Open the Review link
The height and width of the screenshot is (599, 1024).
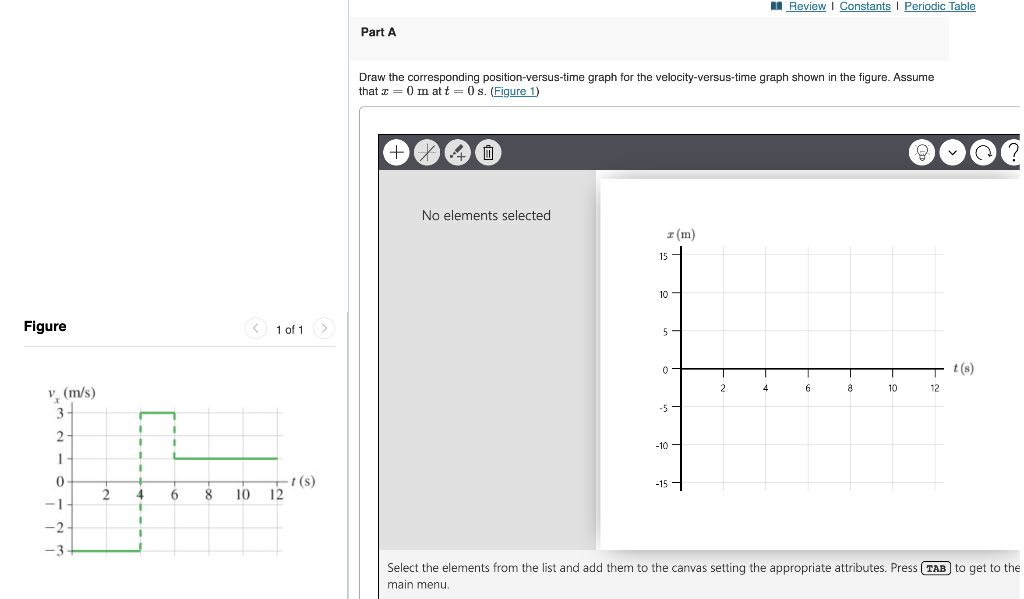807,7
